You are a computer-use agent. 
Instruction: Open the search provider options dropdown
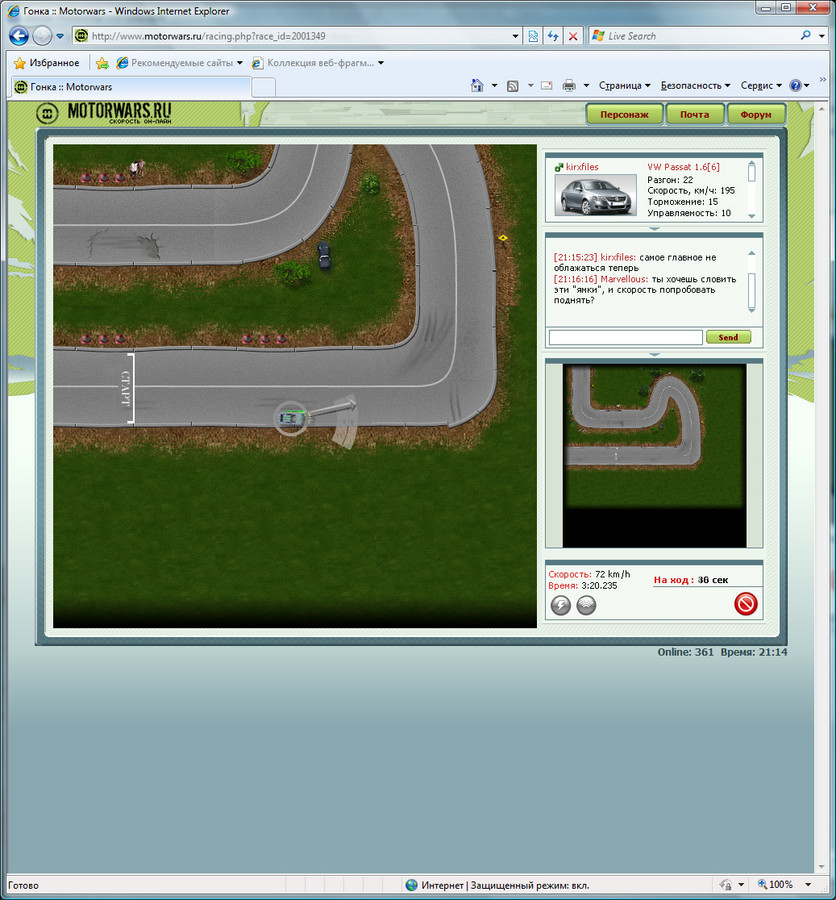pyautogui.click(x=822, y=36)
